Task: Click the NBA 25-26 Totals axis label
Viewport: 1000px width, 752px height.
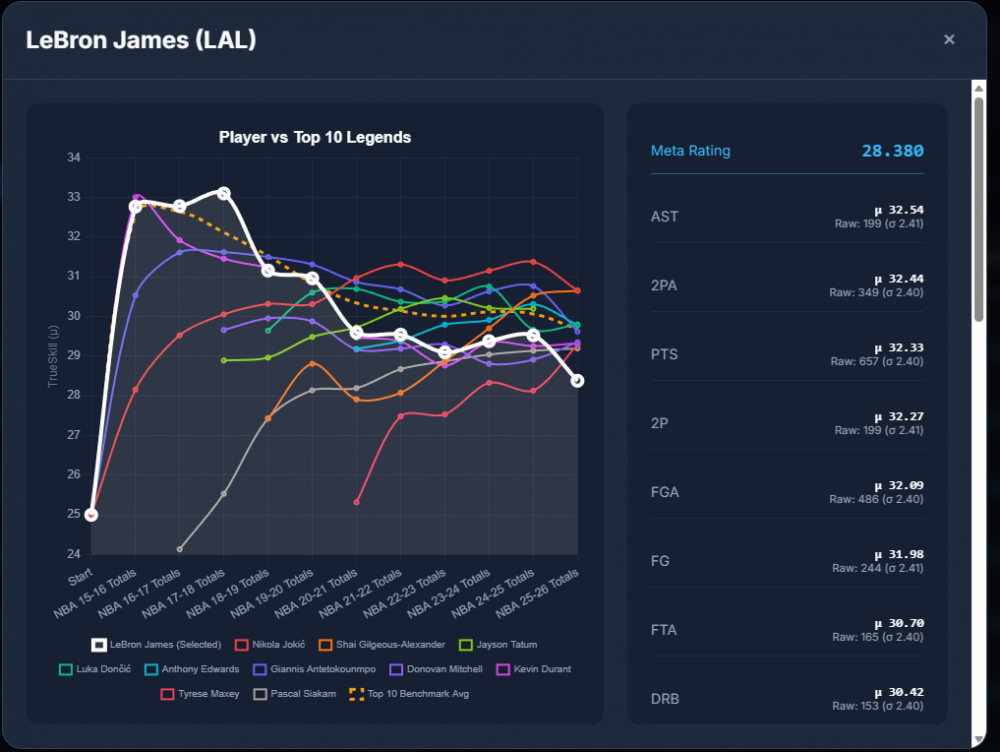Action: click(538, 593)
